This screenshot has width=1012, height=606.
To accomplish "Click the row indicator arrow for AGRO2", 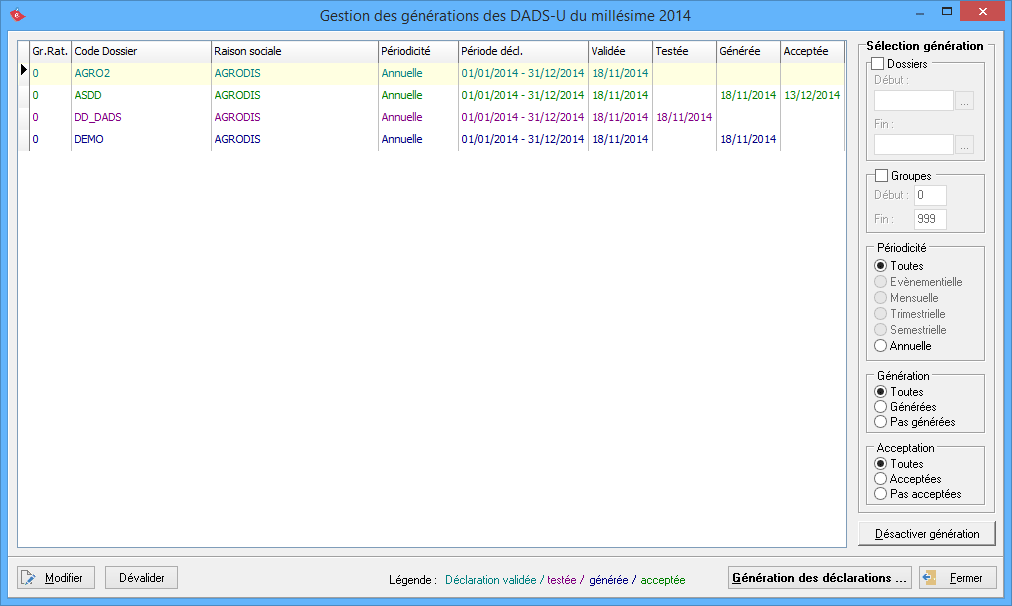I will click(x=24, y=71).
